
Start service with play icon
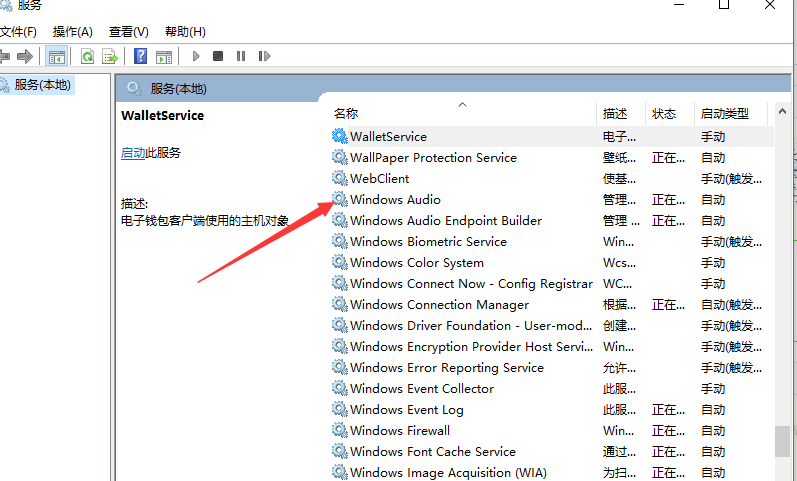tap(196, 56)
